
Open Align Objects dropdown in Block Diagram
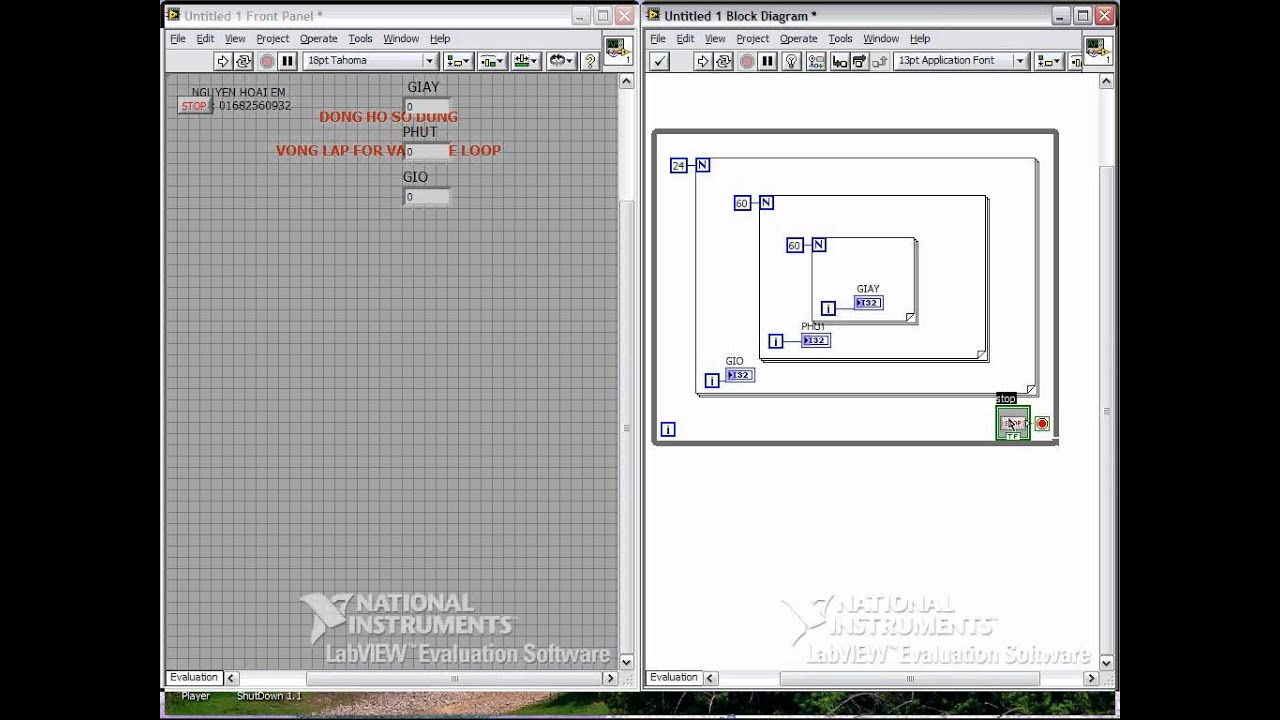click(x=1049, y=61)
